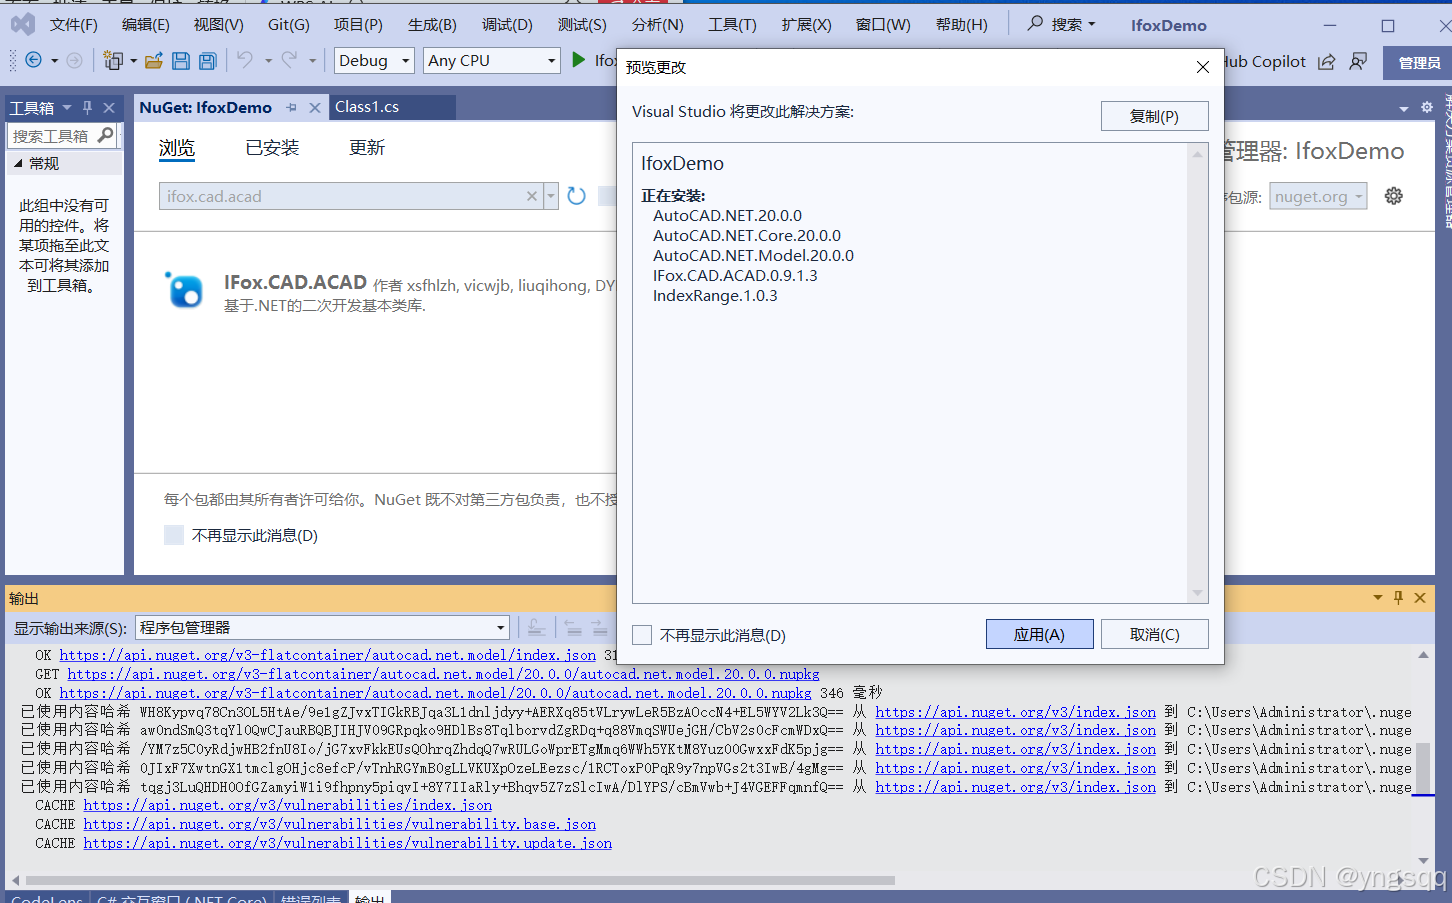Collapse the 常规 group in toolbox

[x=18, y=163]
